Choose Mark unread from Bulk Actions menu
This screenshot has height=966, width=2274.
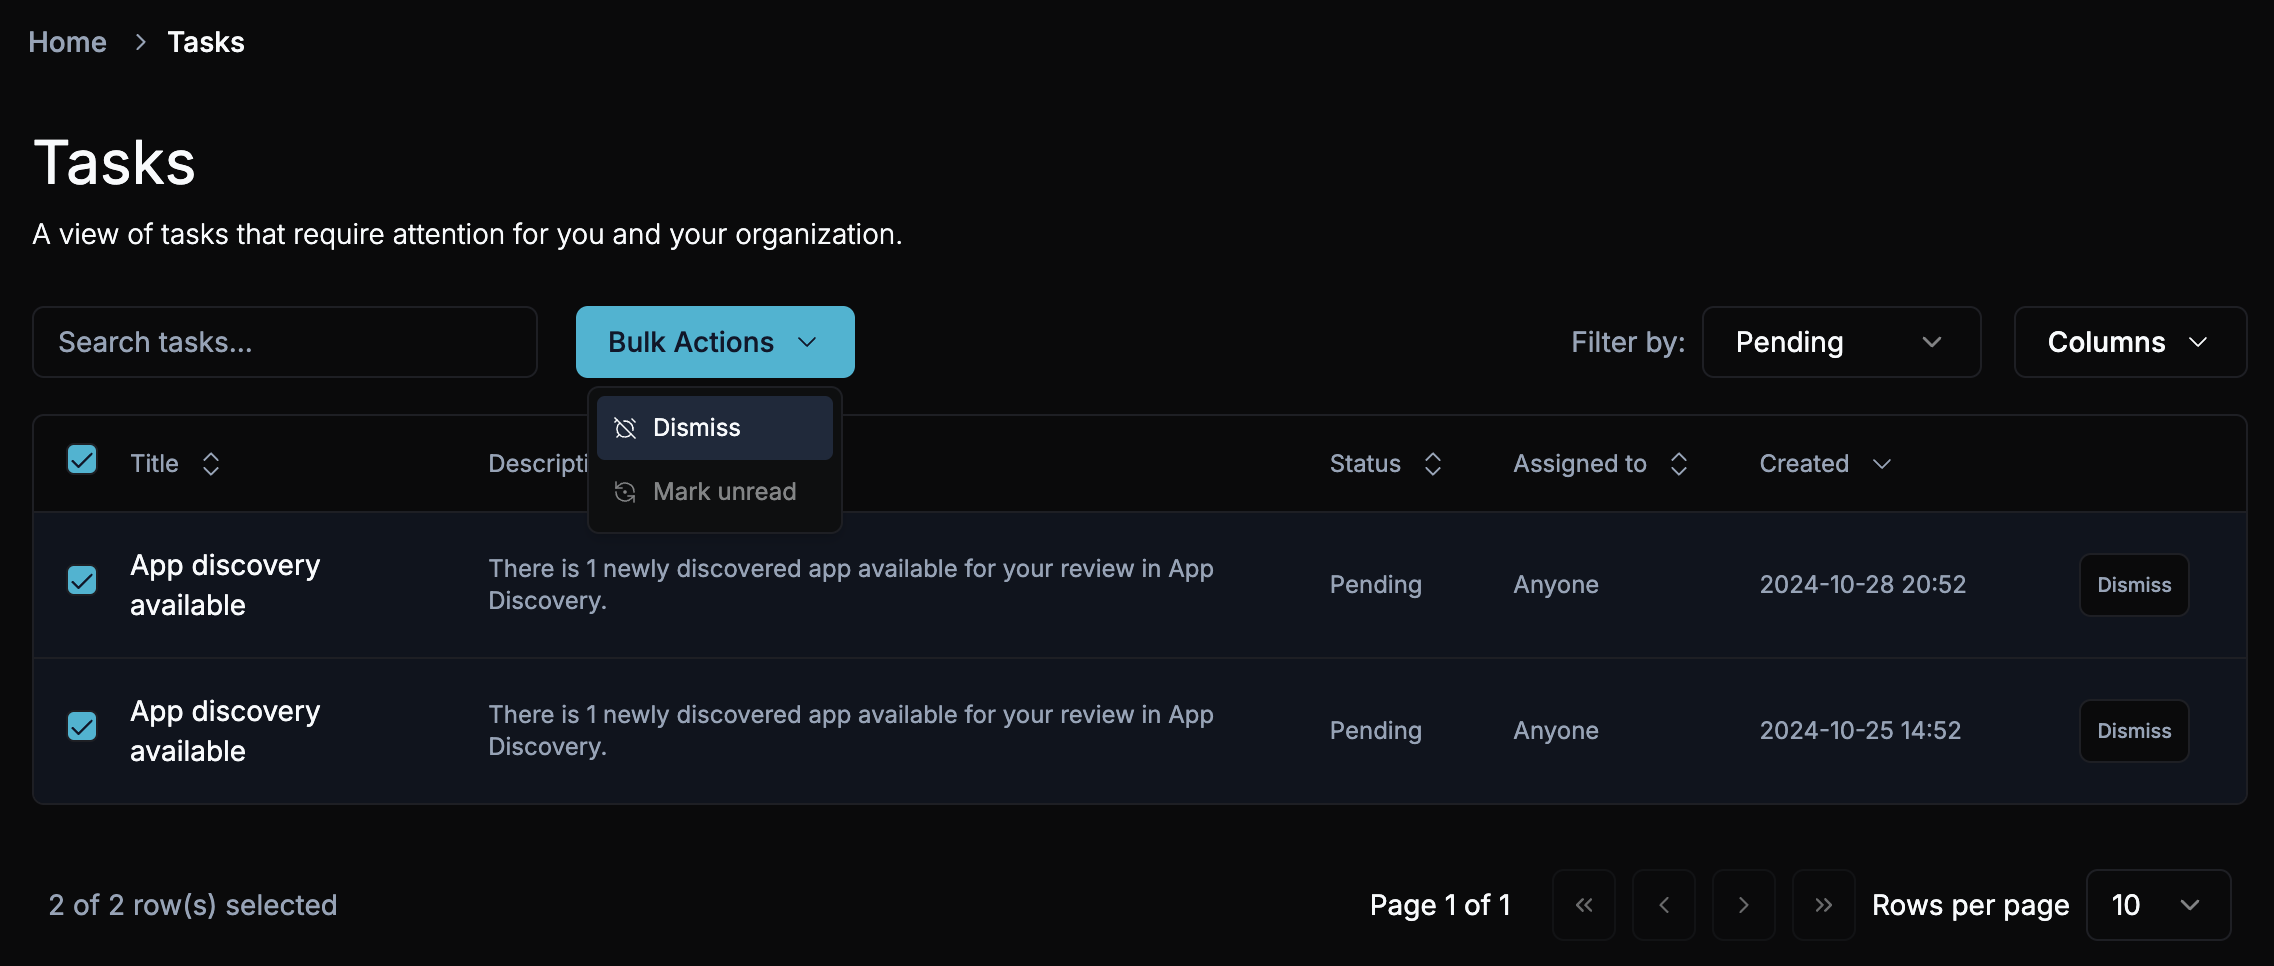pyautogui.click(x=714, y=491)
